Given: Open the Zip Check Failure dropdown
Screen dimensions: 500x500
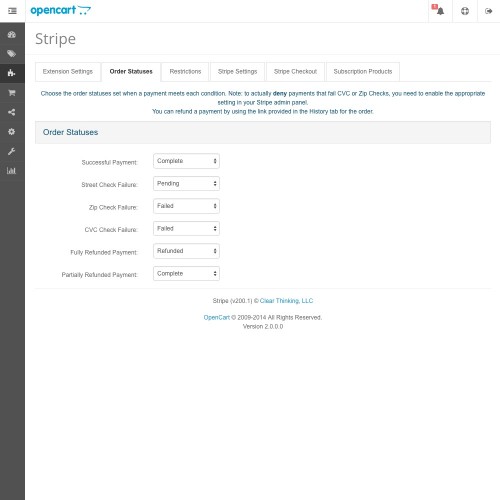Looking at the screenshot, I should pos(186,206).
